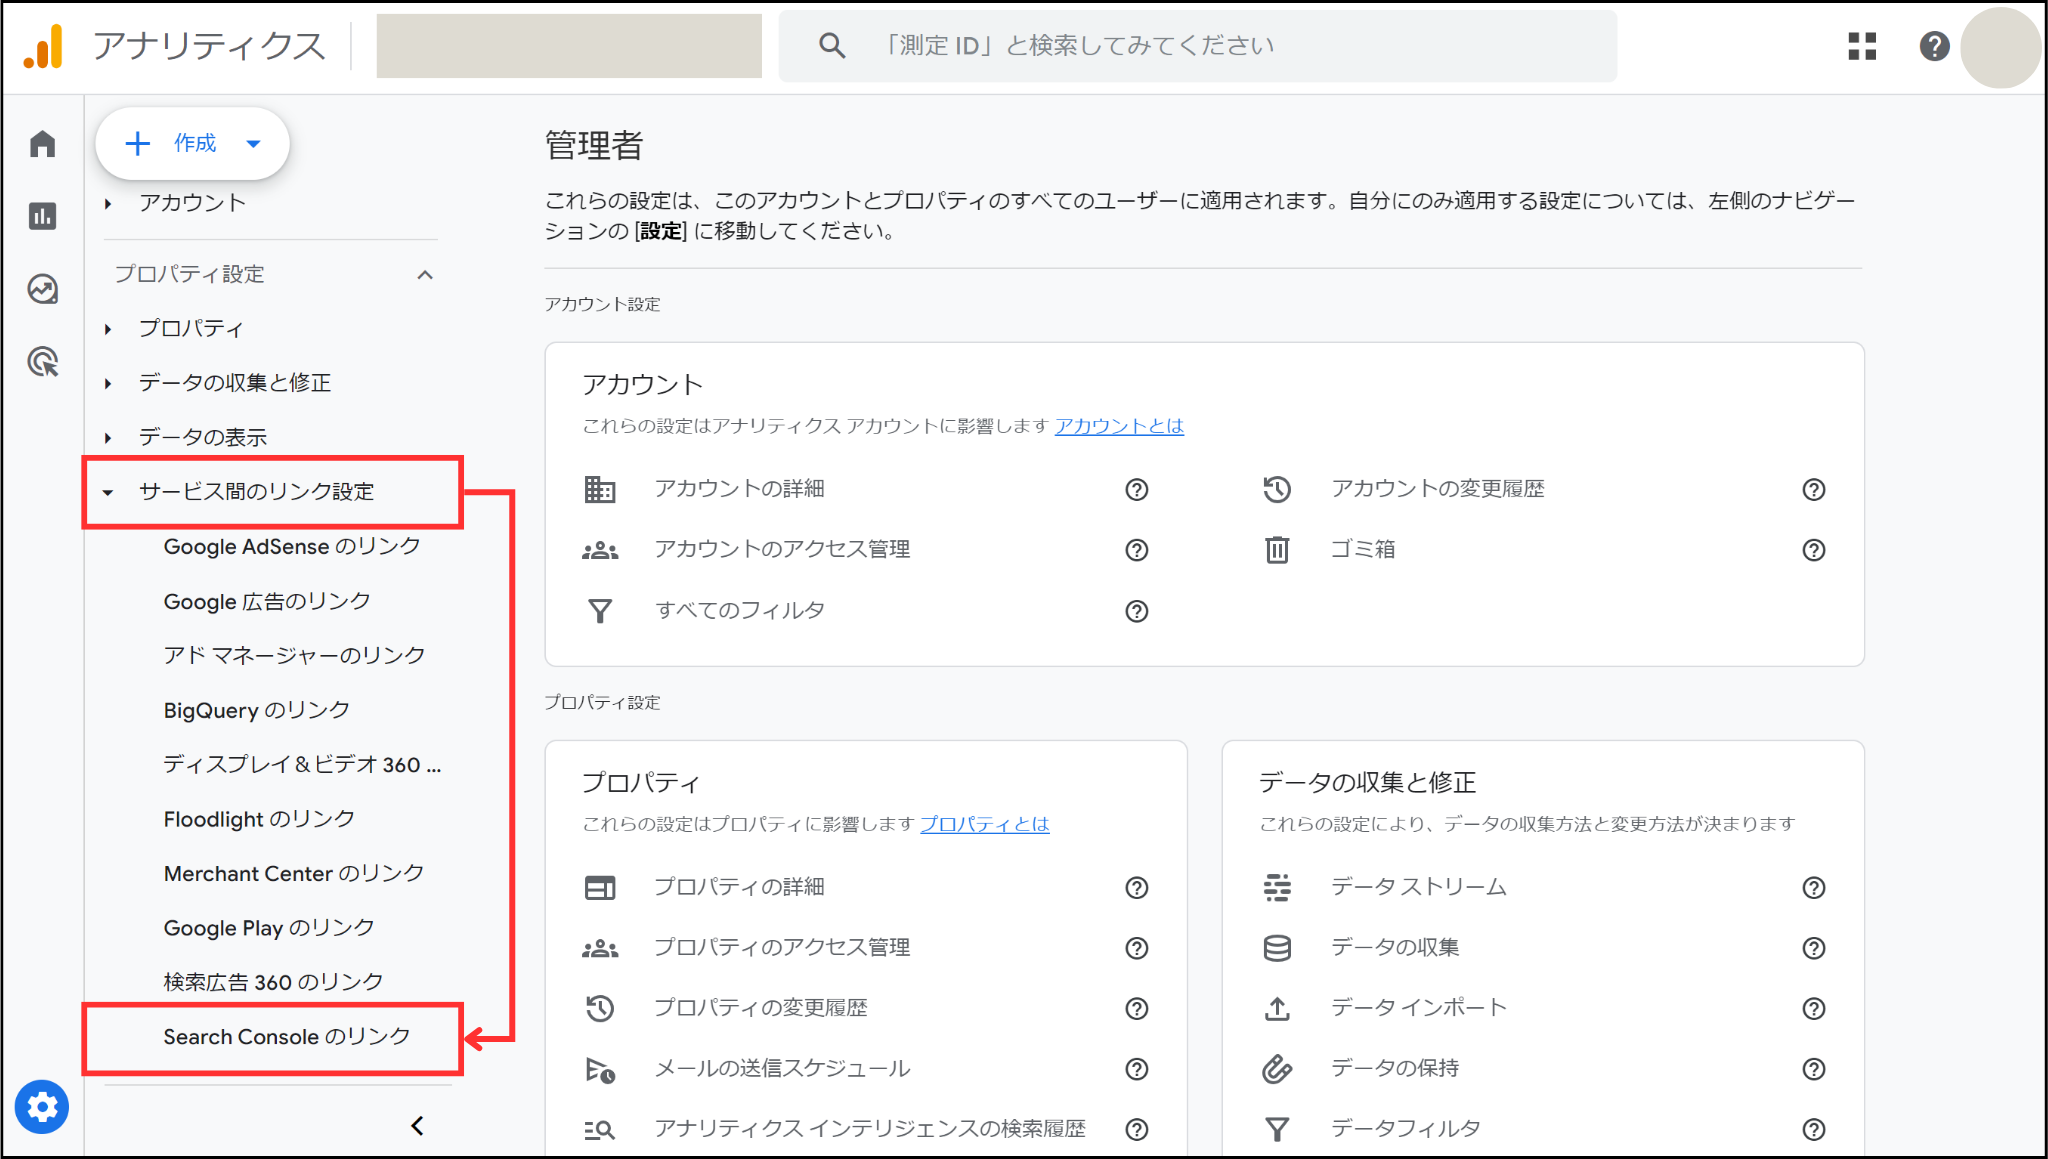2048x1159 pixels.
Task: Click the アカウントとは link
Action: pos(1119,426)
